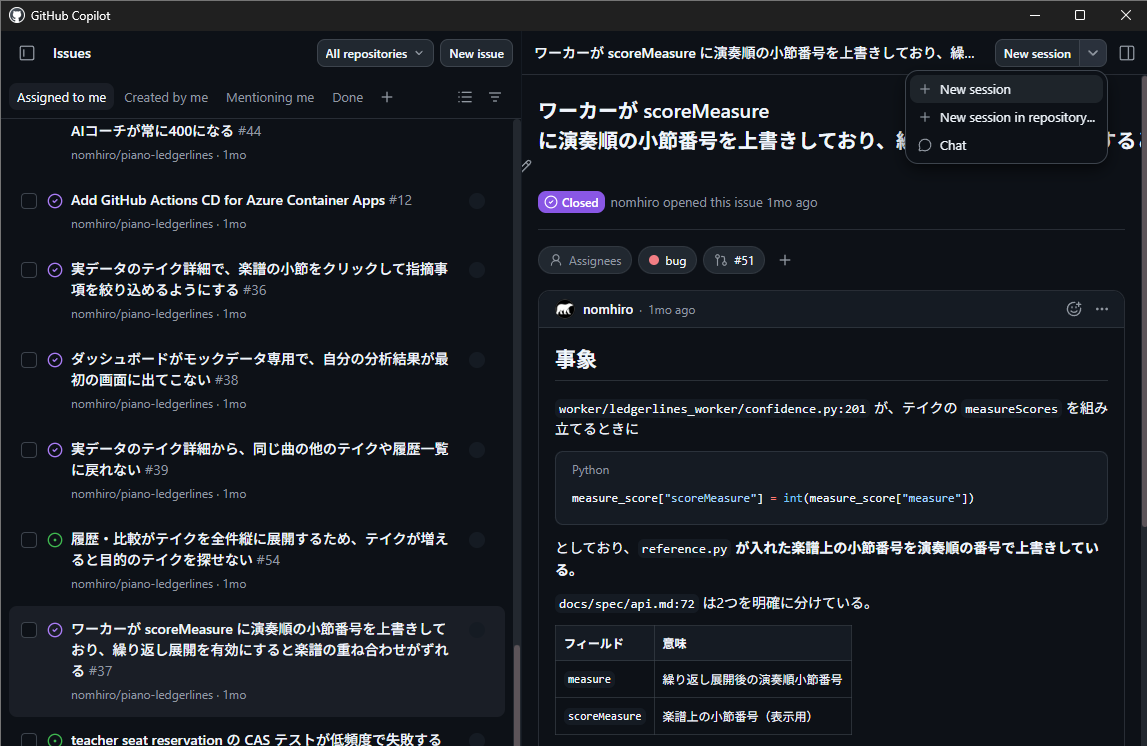Switch to Mentioning me tab

[x=270, y=97]
